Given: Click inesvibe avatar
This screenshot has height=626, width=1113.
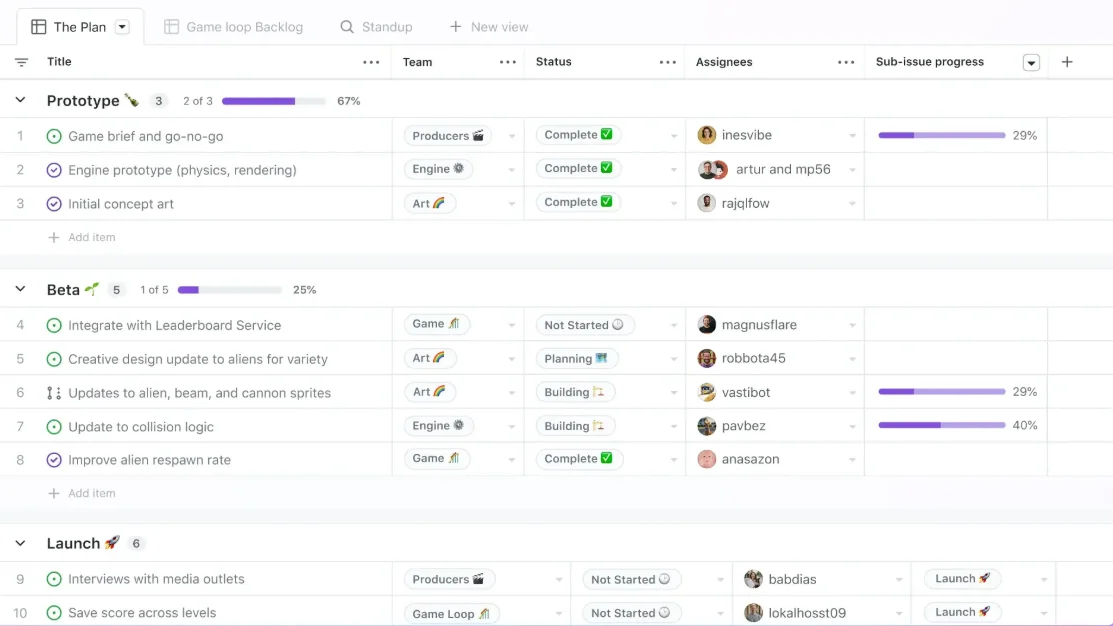Looking at the screenshot, I should (x=706, y=135).
